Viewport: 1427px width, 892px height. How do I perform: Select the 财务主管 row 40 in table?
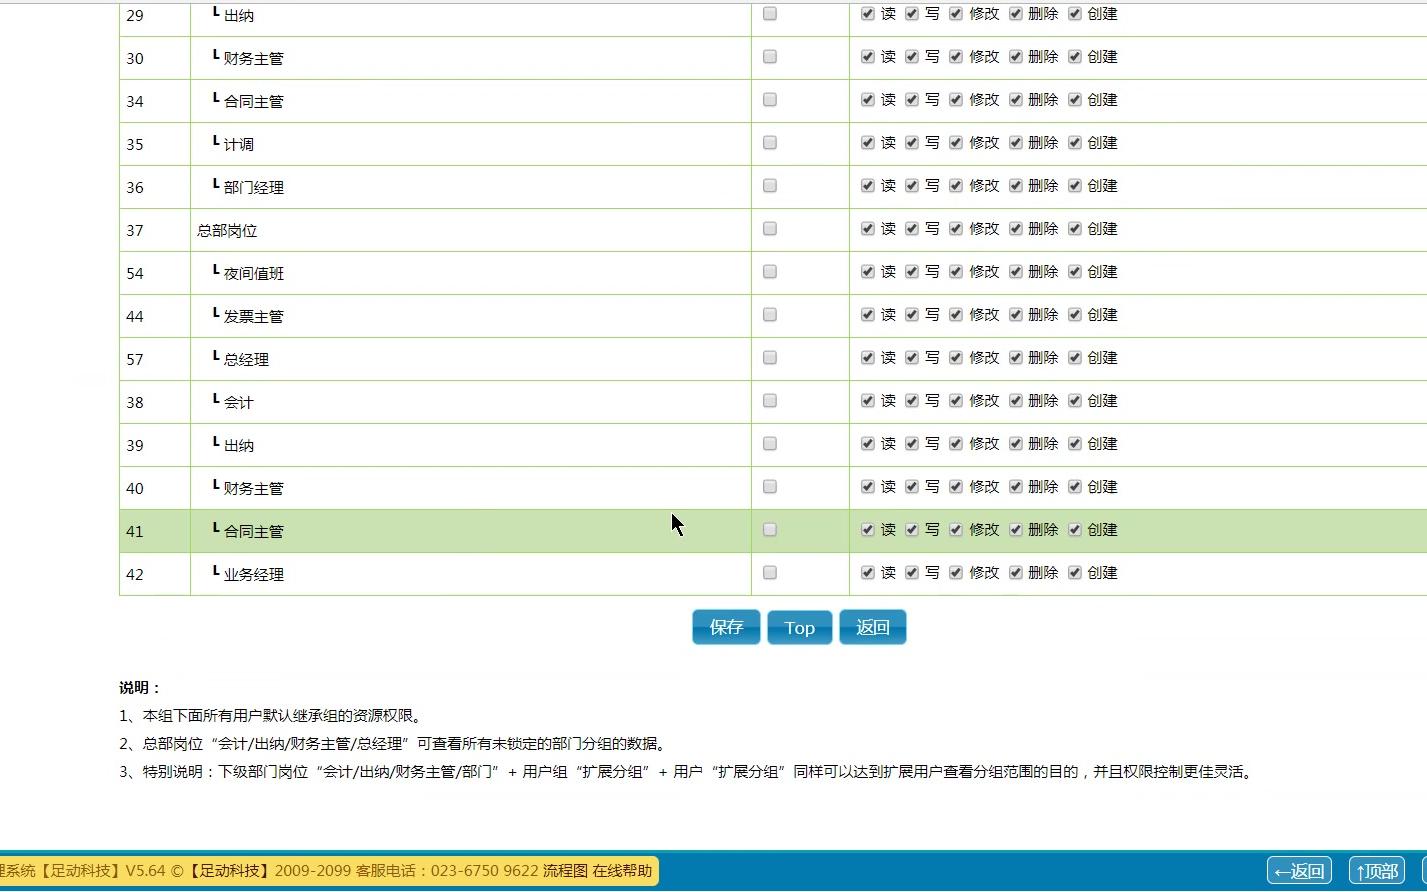[769, 486]
